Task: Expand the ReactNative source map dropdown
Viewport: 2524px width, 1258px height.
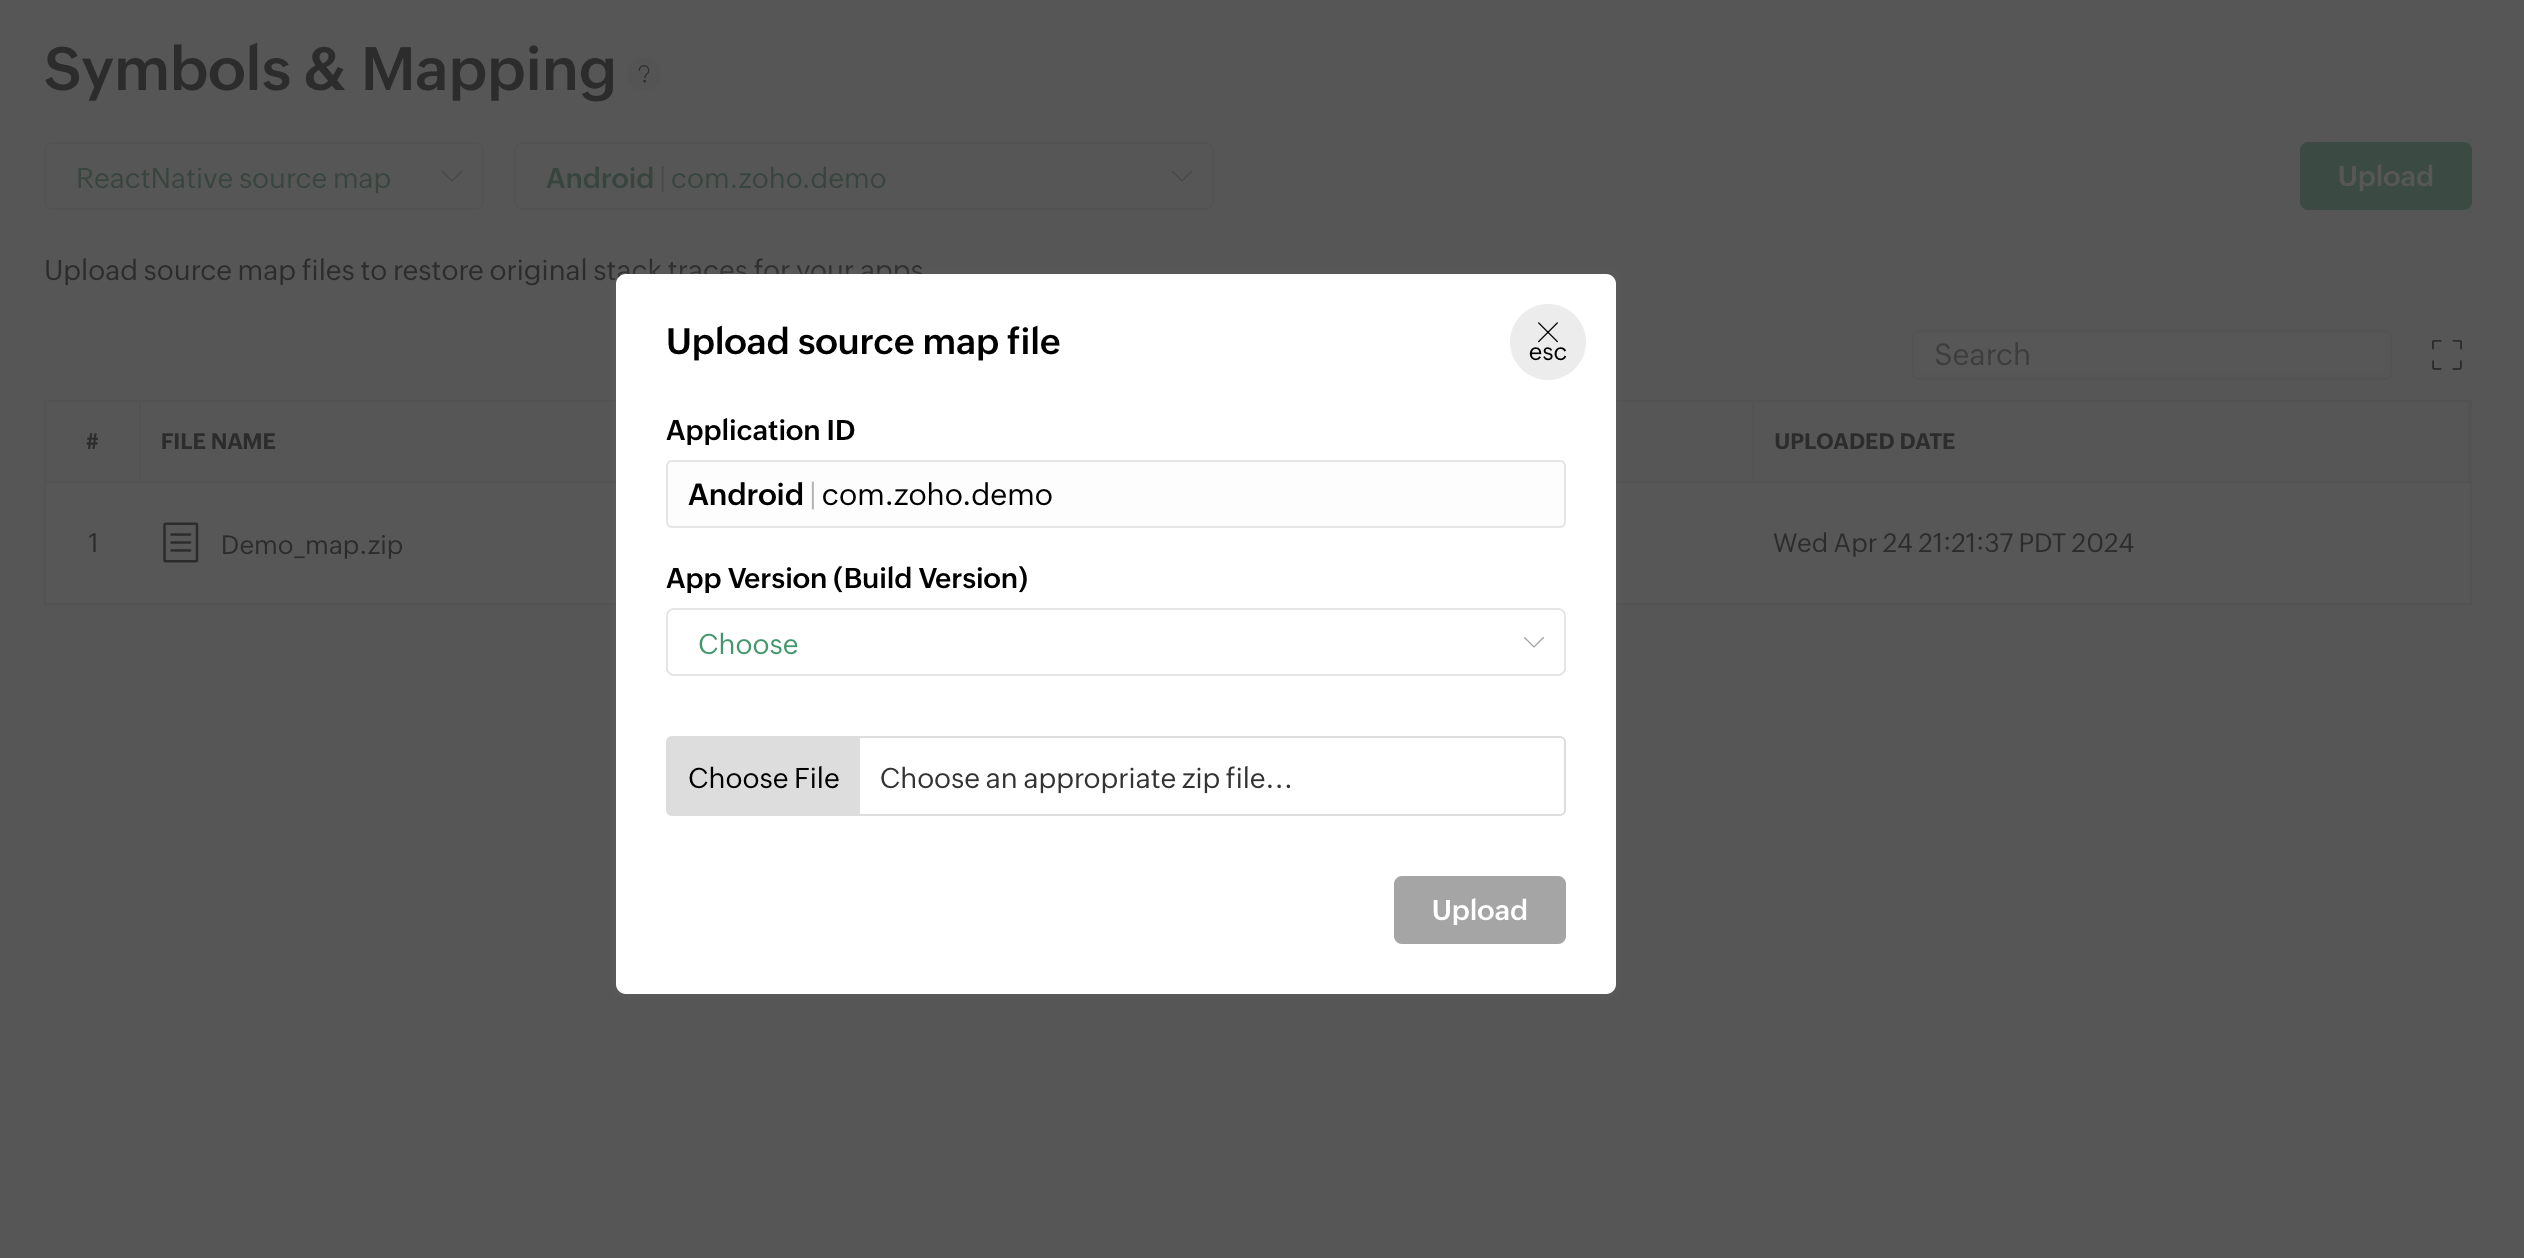Action: 263,177
